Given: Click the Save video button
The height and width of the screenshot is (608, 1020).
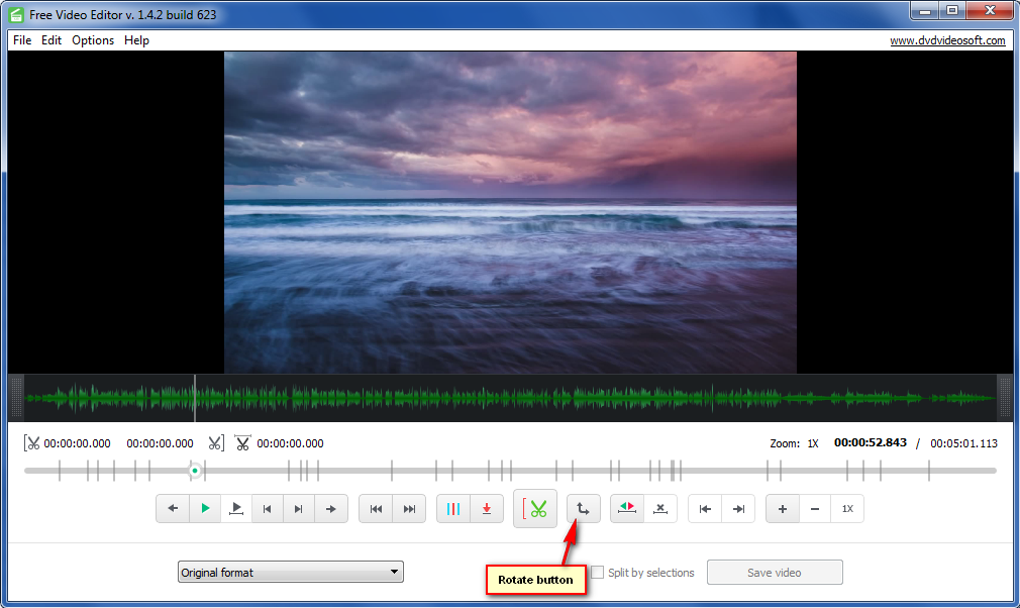Looking at the screenshot, I should pos(775,572).
